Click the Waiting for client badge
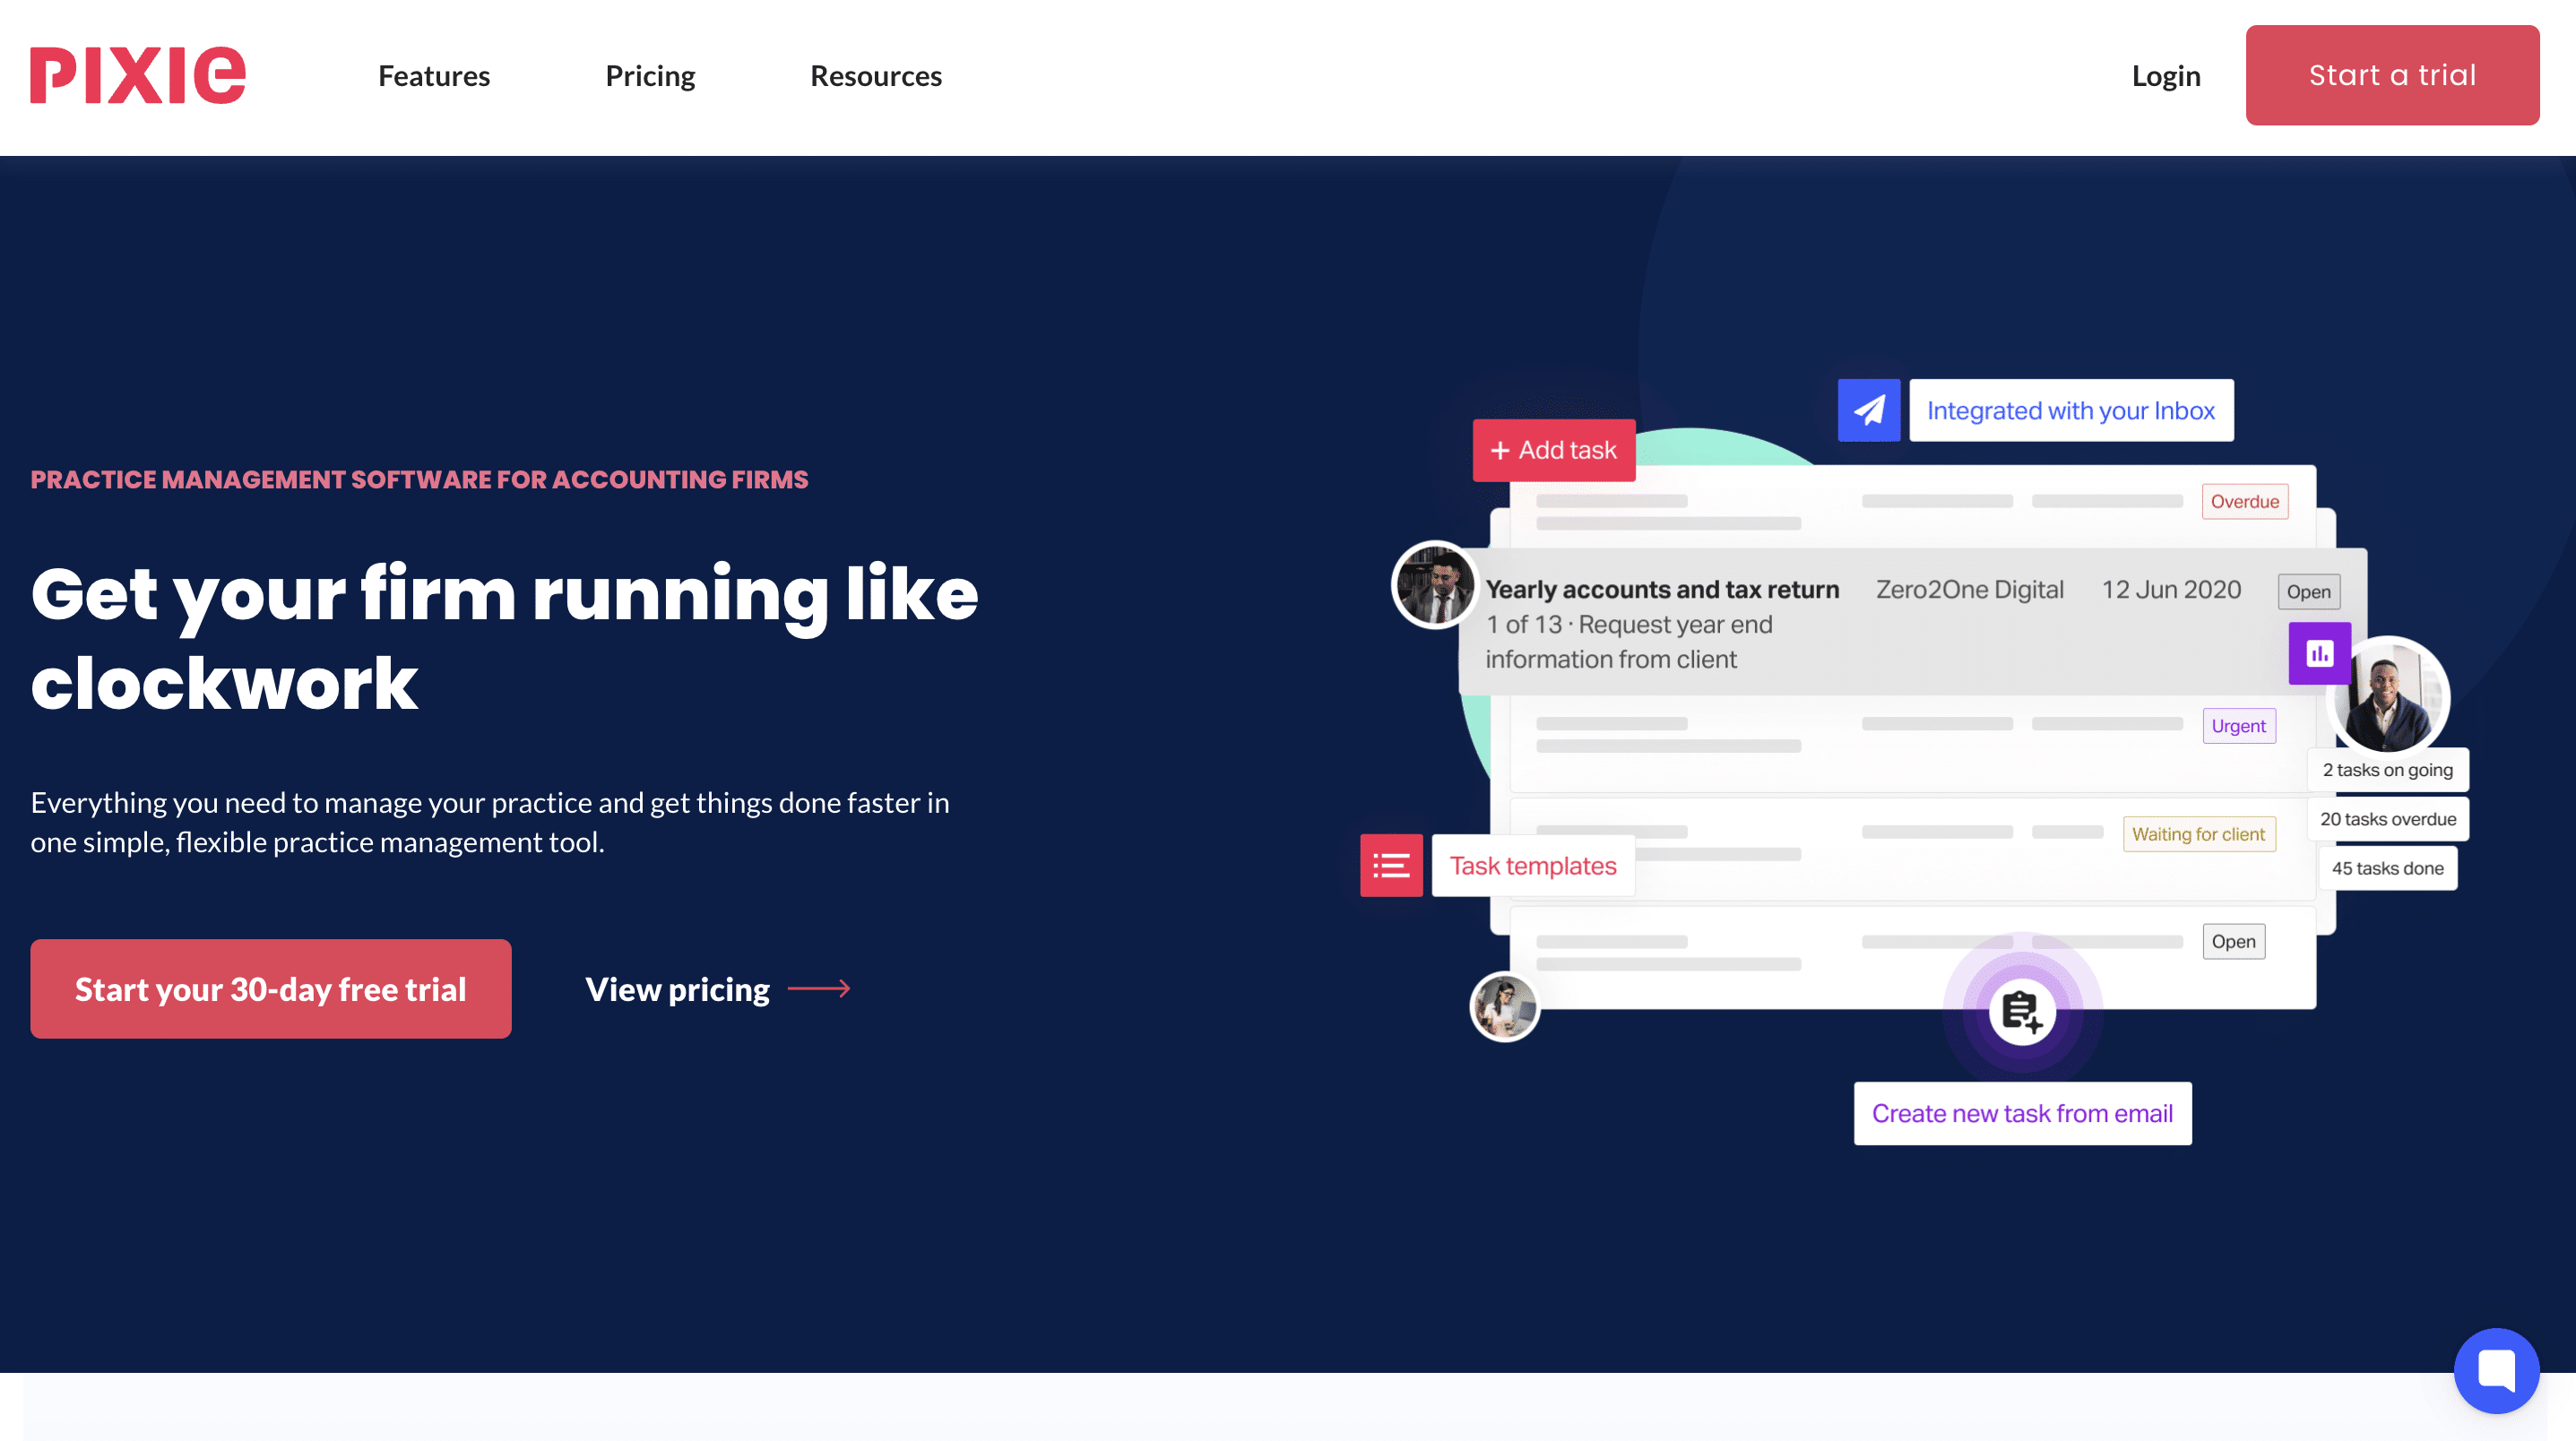Viewport: 2576px width, 1441px height. pos(2199,834)
